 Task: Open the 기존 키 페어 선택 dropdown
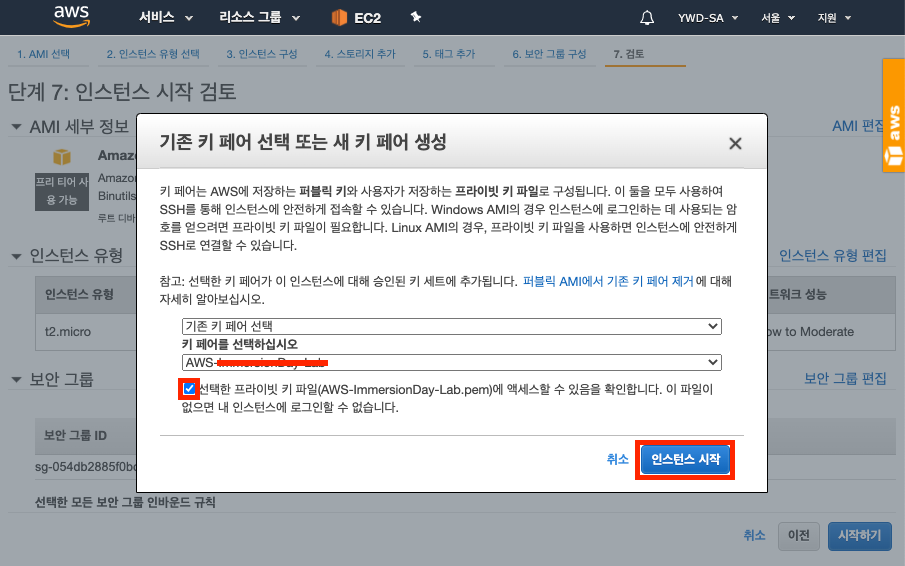coord(451,326)
